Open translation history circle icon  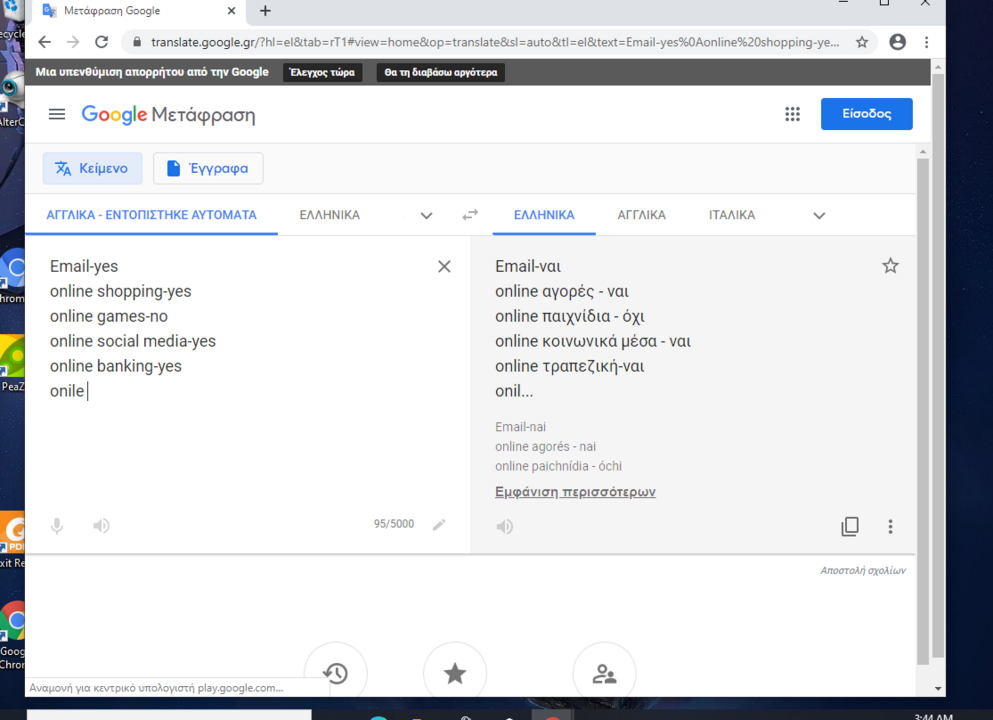click(336, 673)
